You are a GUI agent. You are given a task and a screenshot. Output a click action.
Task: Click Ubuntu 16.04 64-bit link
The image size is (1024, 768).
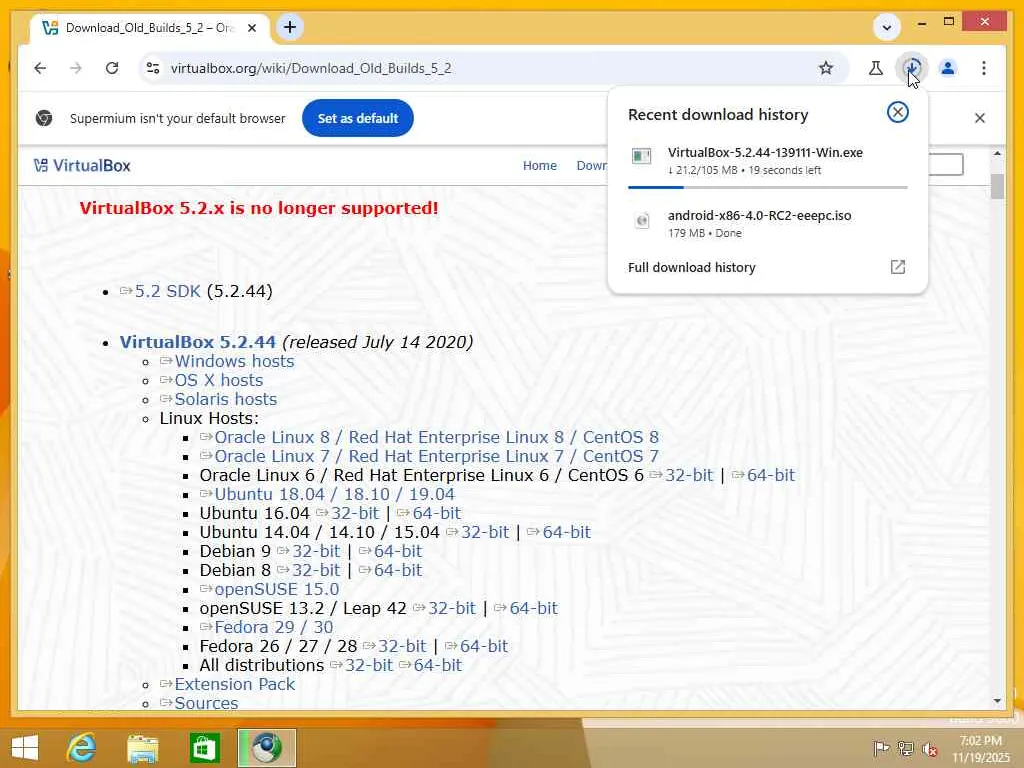click(436, 513)
